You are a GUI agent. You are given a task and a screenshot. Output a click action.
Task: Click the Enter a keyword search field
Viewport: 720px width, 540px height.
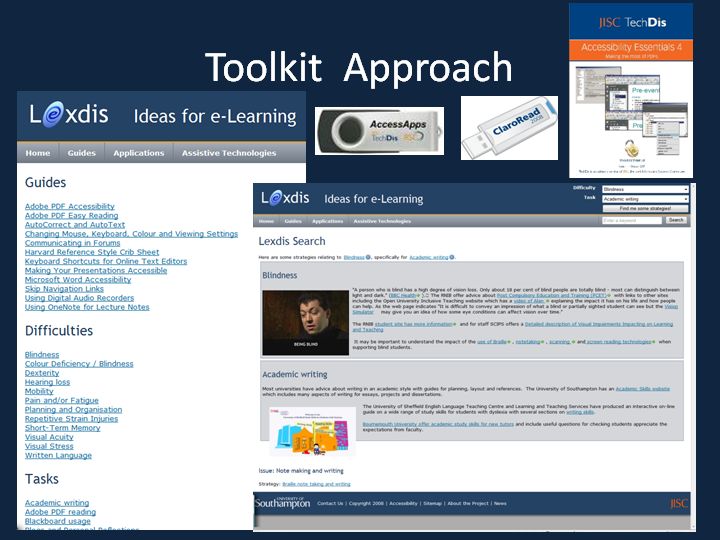coord(631,220)
